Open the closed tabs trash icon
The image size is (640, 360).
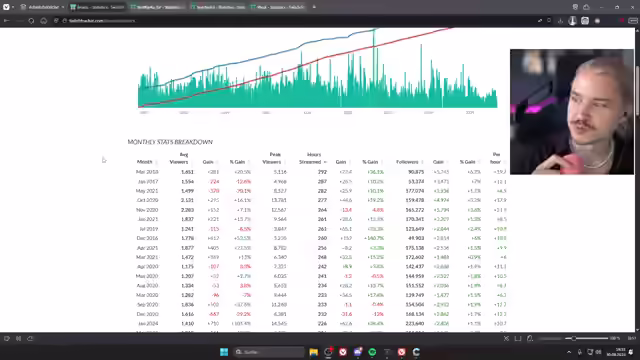(x=575, y=7)
